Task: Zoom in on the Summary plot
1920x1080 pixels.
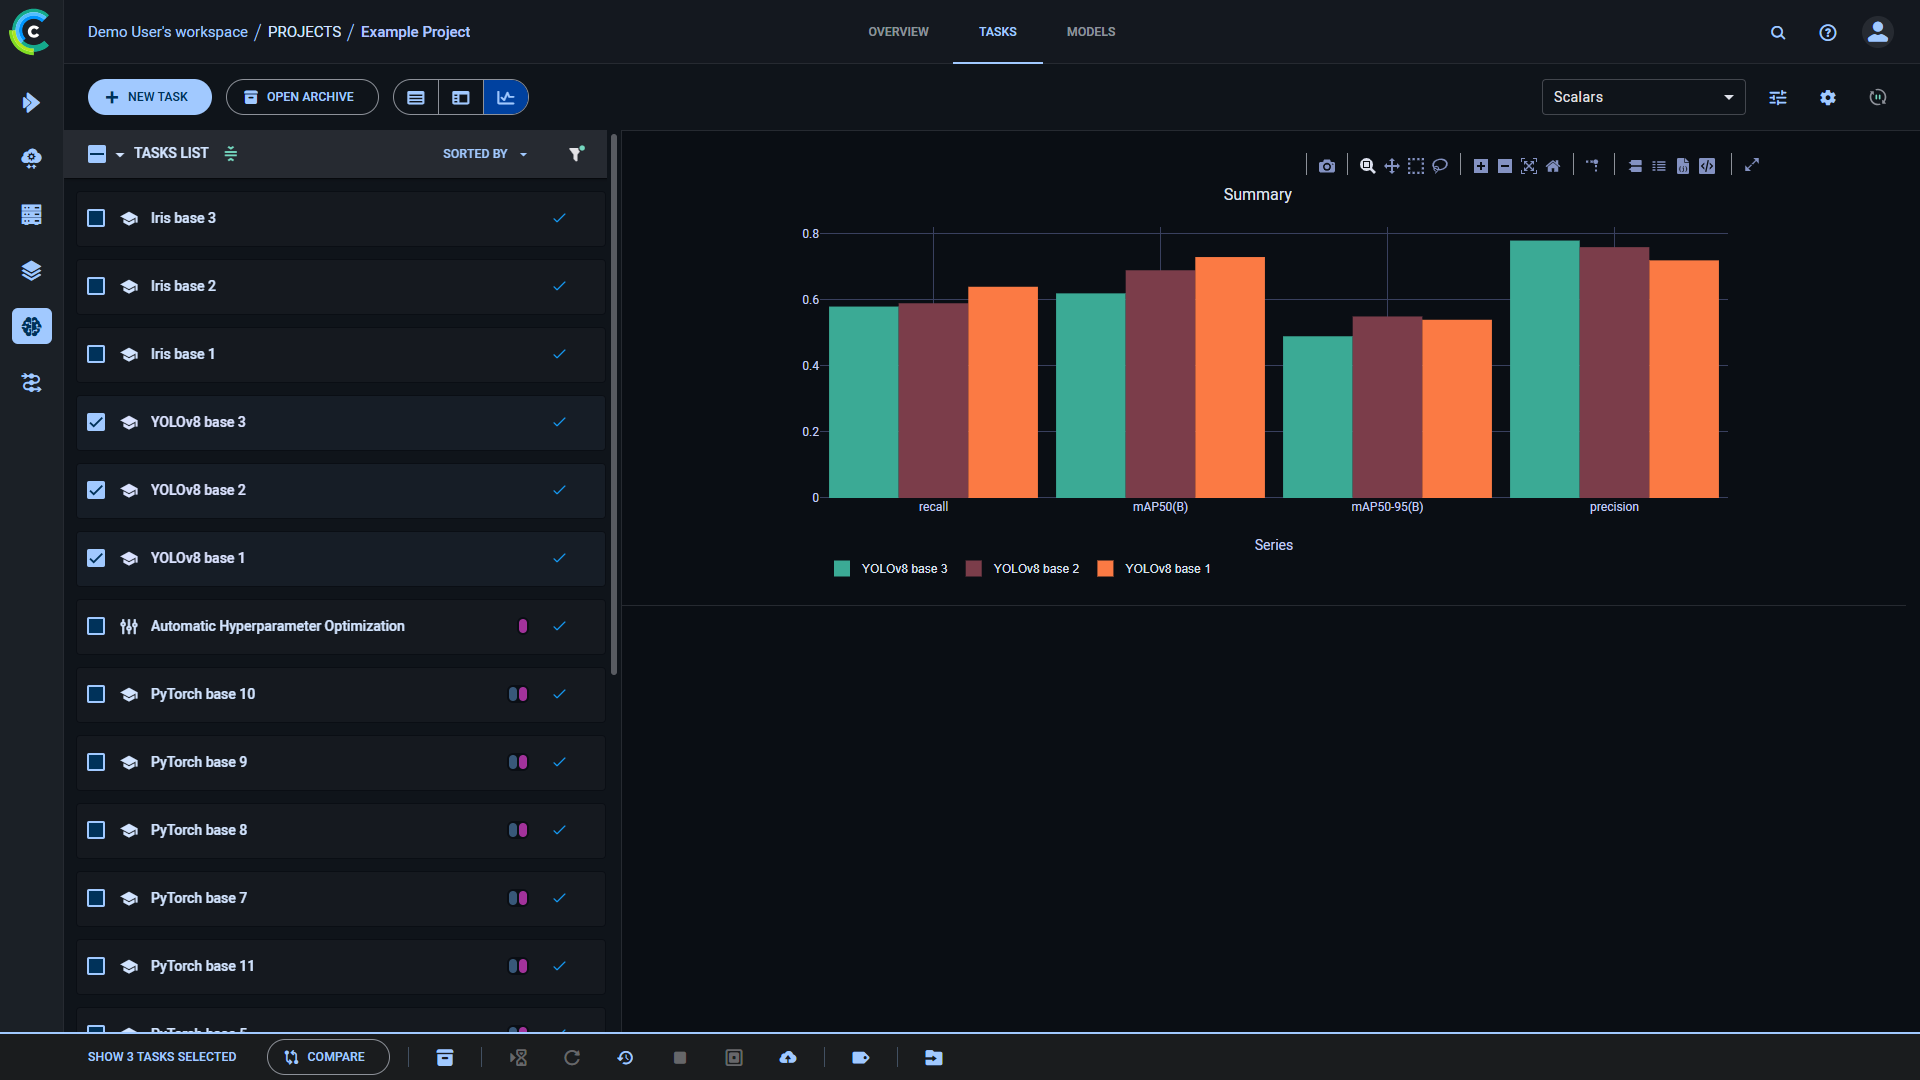Action: (1481, 166)
